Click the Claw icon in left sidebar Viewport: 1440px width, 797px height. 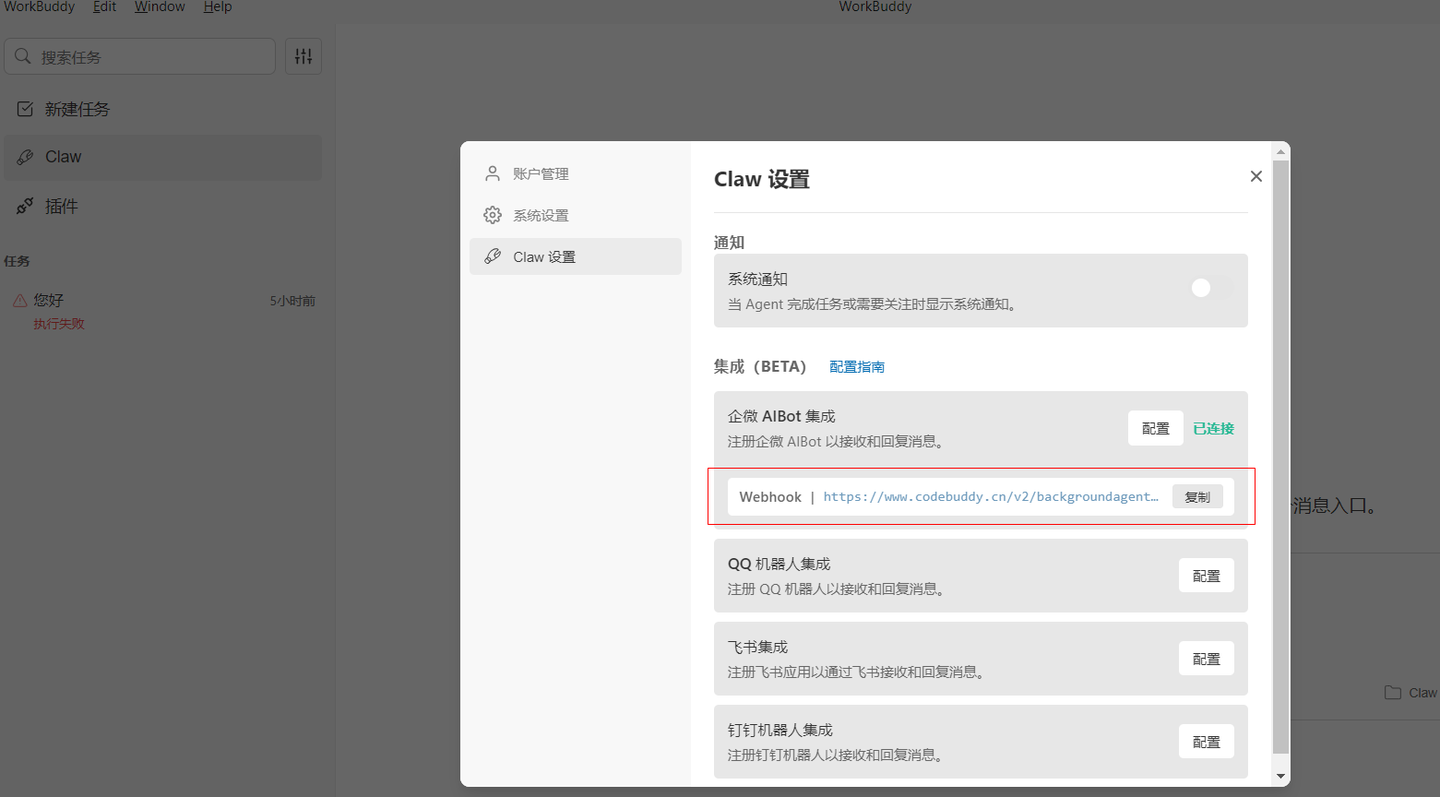click(26, 157)
